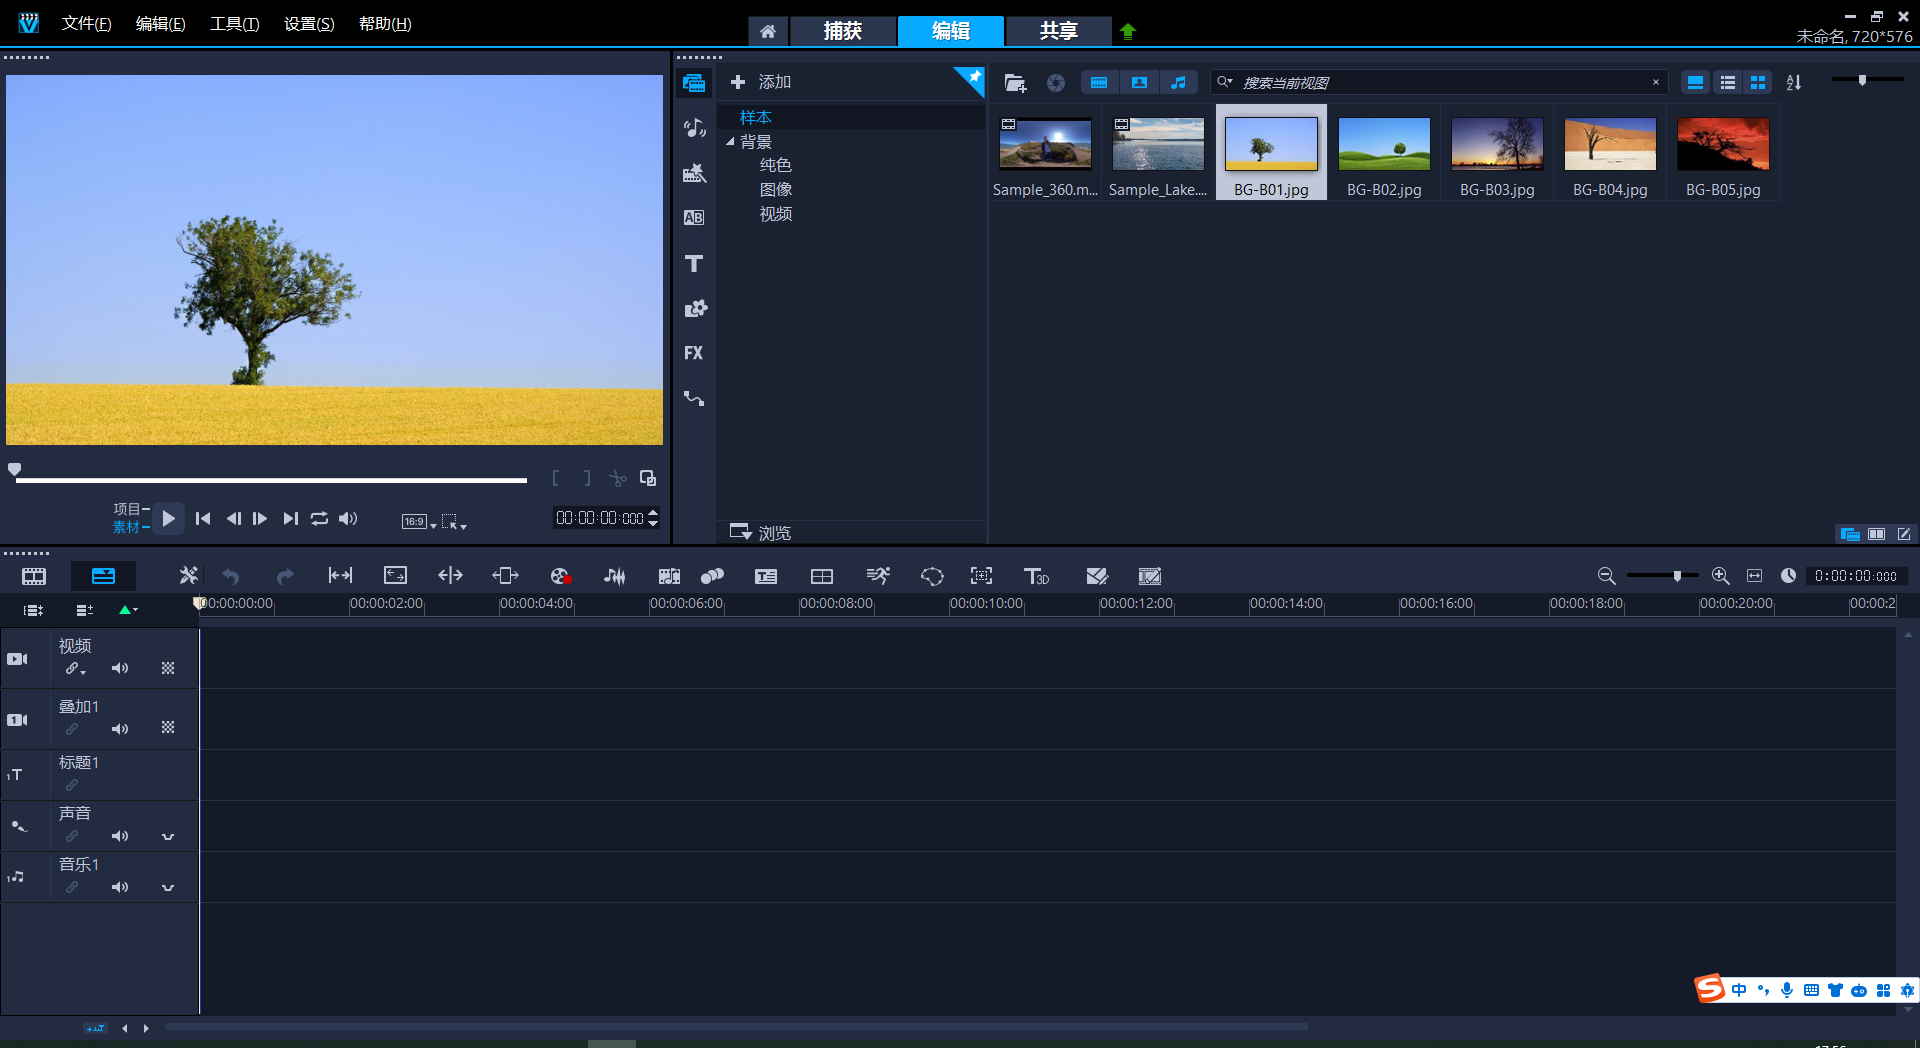Image resolution: width=1920 pixels, height=1048 pixels.
Task: Open the add/remove chapter point dropdown
Action: click(128, 609)
